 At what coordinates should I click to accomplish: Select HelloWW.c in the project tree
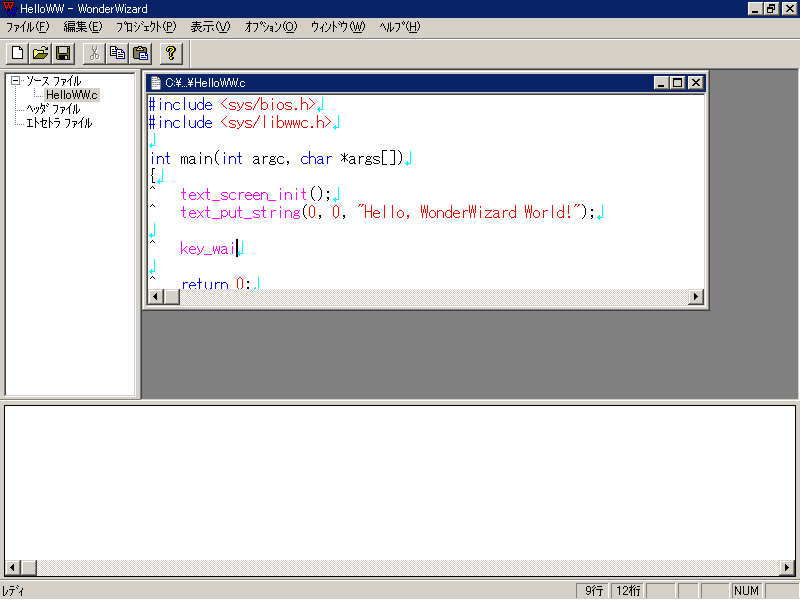[x=71, y=95]
